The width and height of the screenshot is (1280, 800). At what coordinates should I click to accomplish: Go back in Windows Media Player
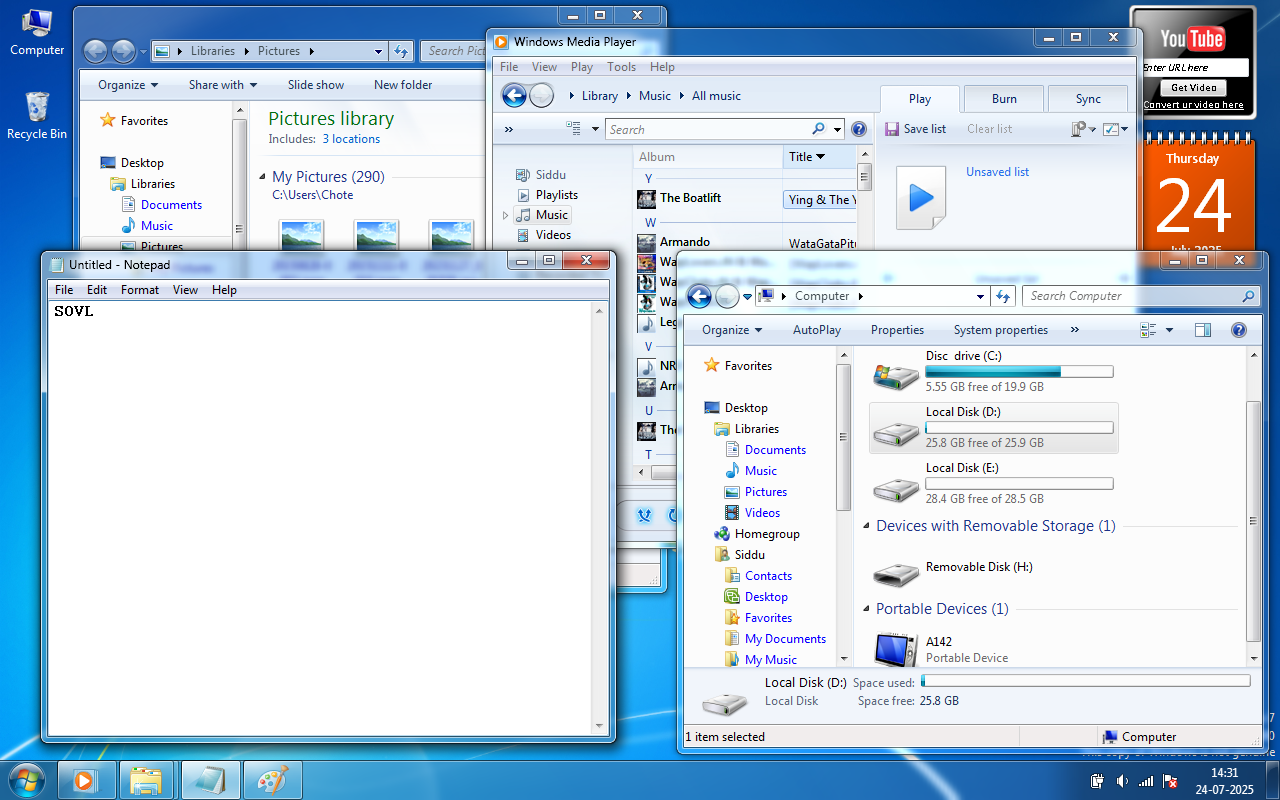[x=514, y=96]
